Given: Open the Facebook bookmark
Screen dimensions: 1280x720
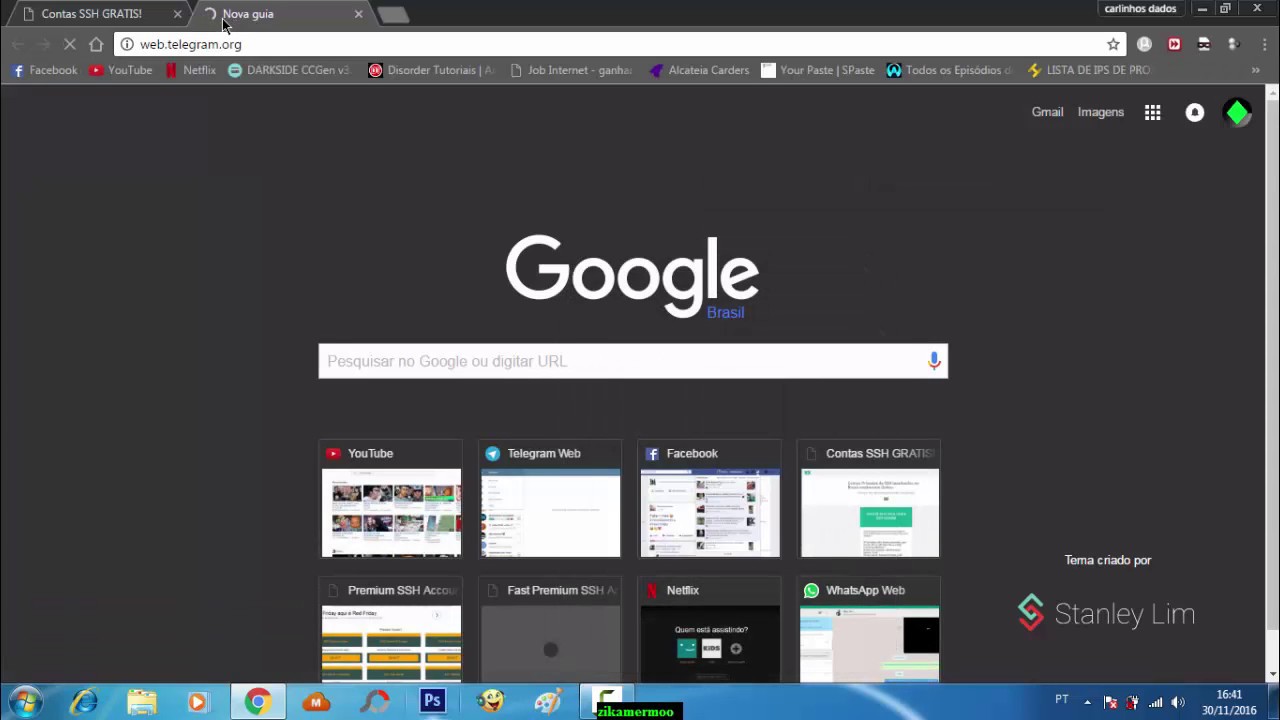Looking at the screenshot, I should click(45, 70).
